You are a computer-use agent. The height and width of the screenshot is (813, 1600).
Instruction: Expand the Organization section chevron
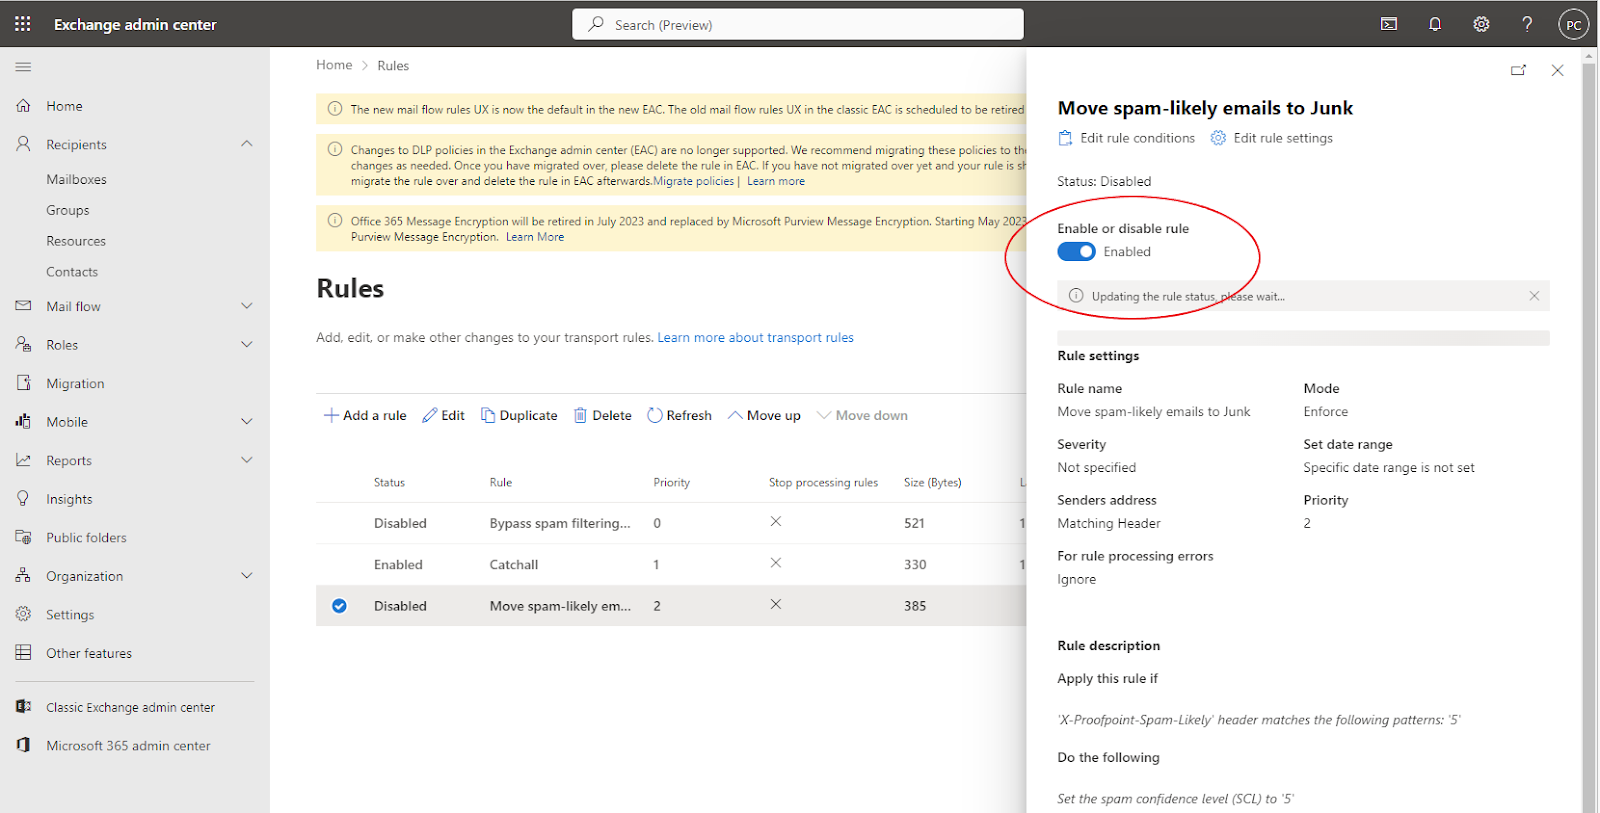(x=247, y=575)
